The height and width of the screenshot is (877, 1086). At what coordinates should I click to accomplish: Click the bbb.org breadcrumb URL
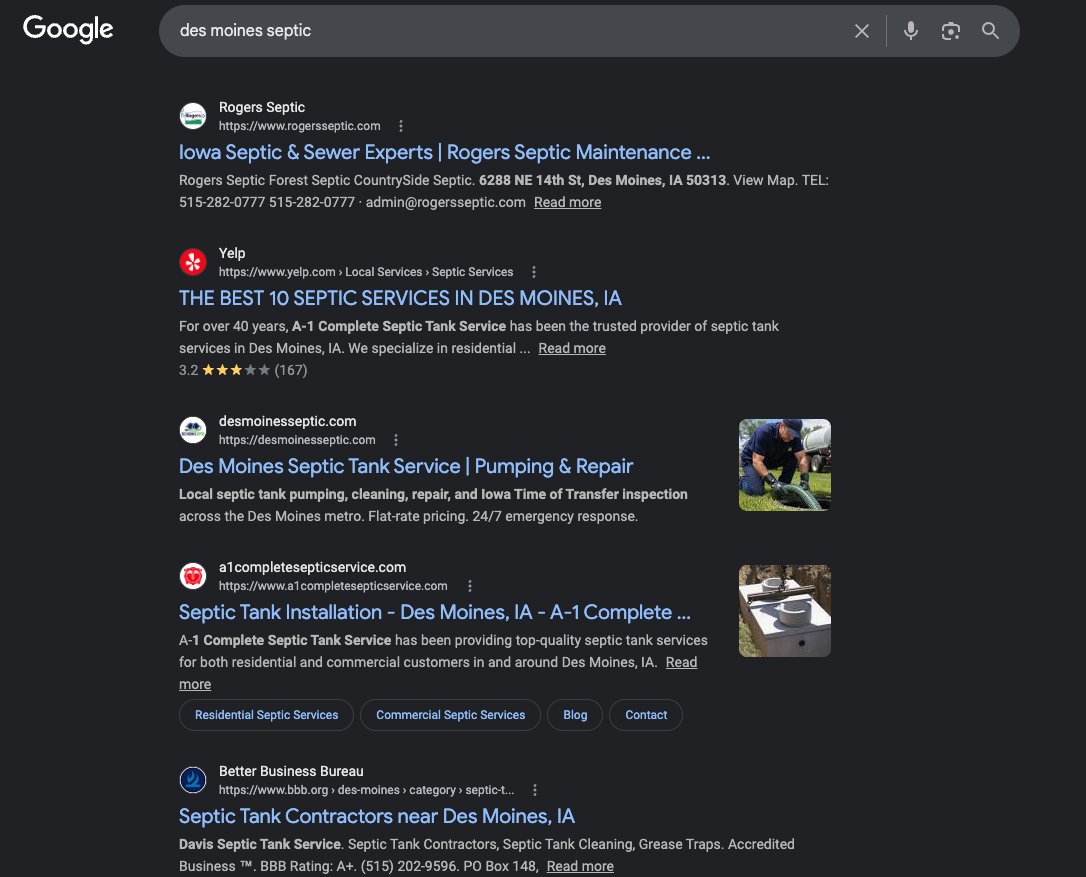(x=366, y=790)
